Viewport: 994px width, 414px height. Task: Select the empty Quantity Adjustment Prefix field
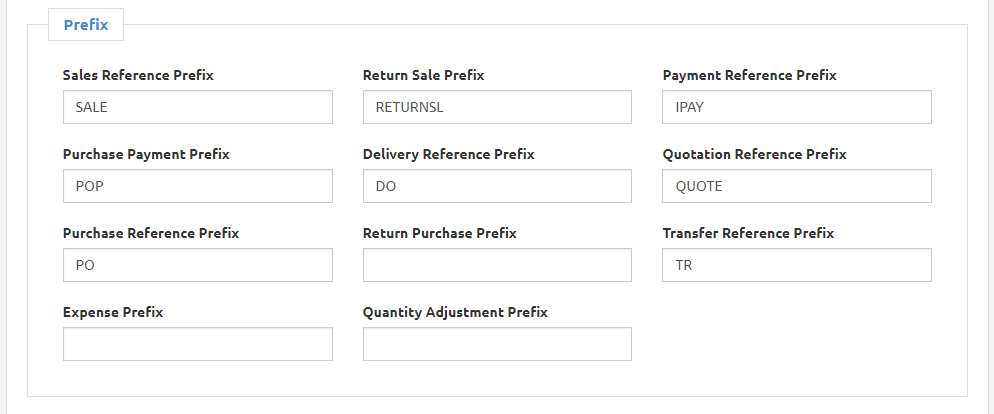tap(497, 344)
